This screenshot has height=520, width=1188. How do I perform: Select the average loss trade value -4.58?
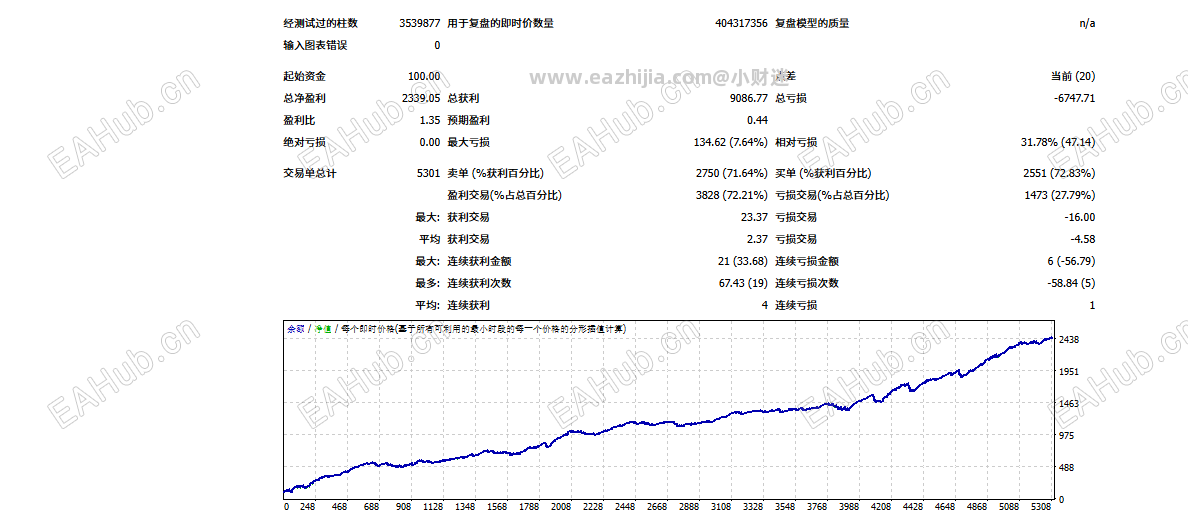(x=1083, y=240)
